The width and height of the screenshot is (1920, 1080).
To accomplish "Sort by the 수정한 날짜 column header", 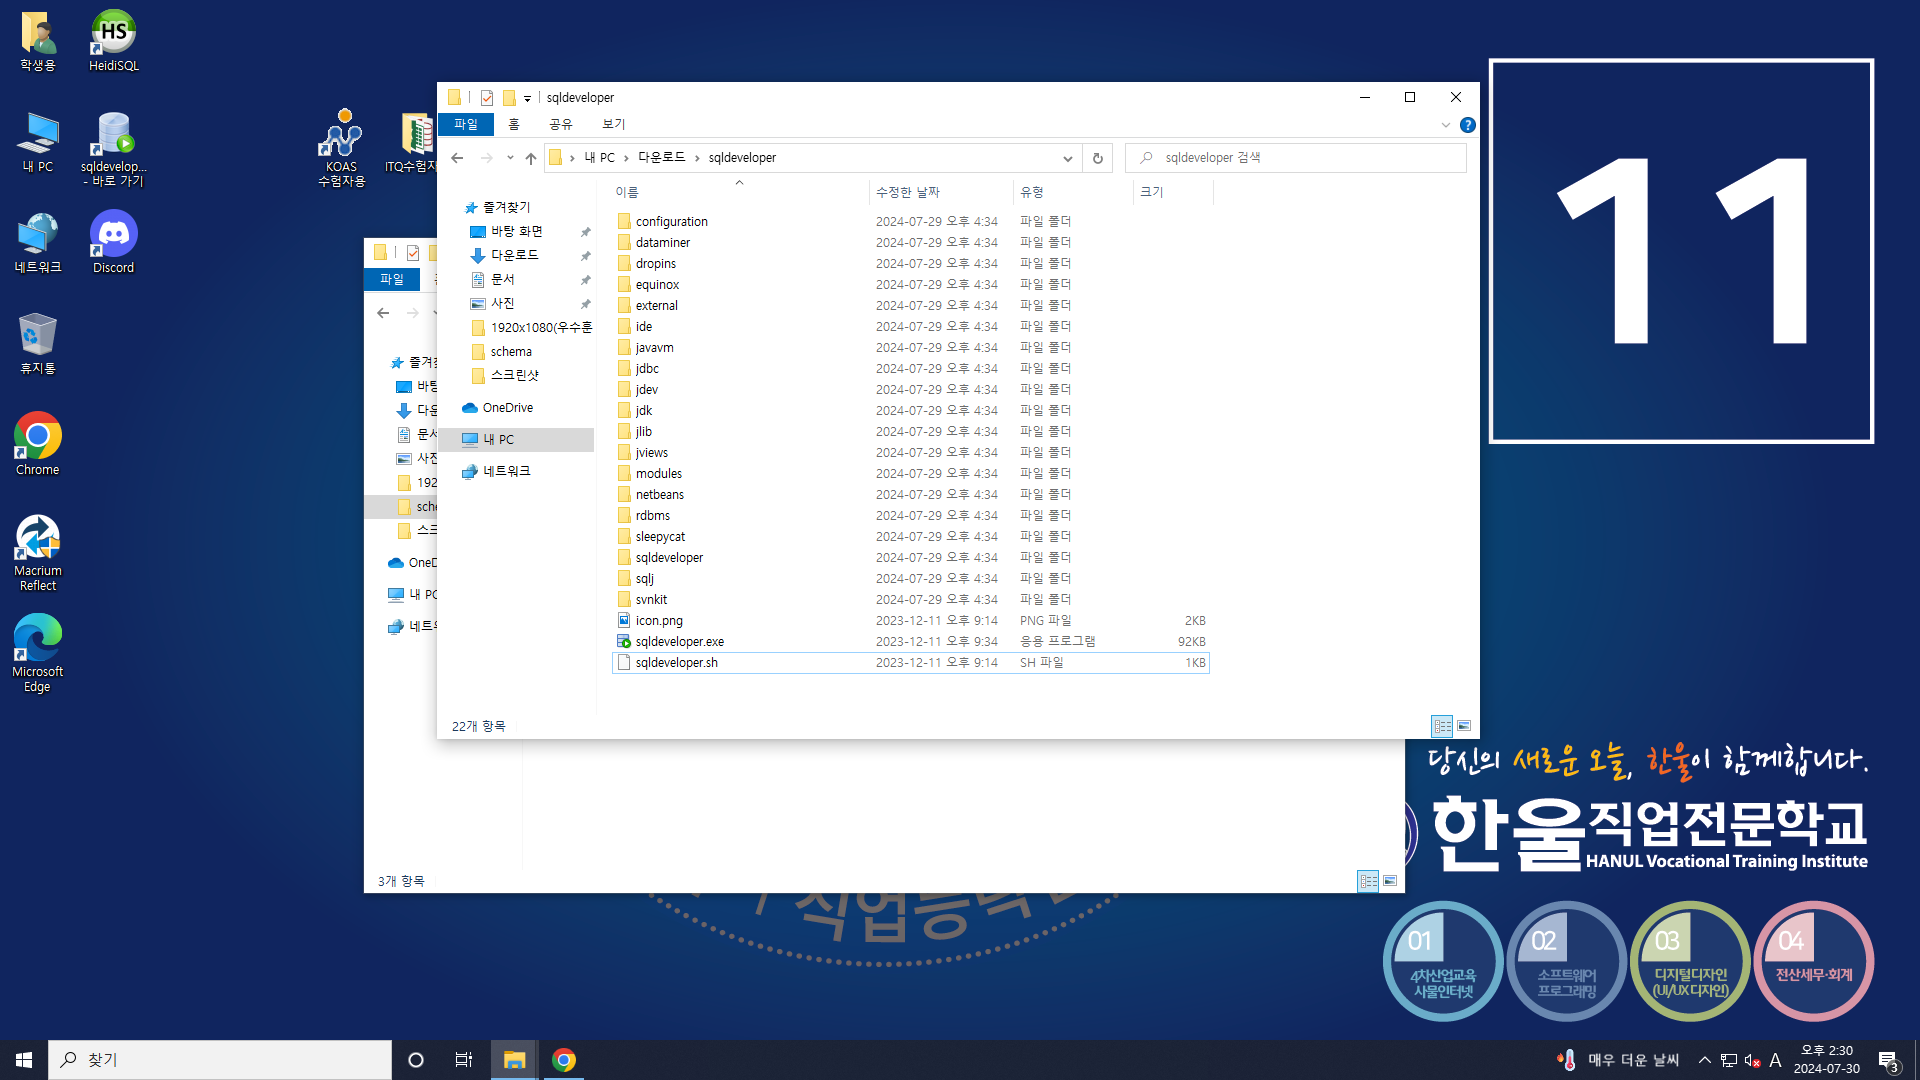I will pos(907,192).
